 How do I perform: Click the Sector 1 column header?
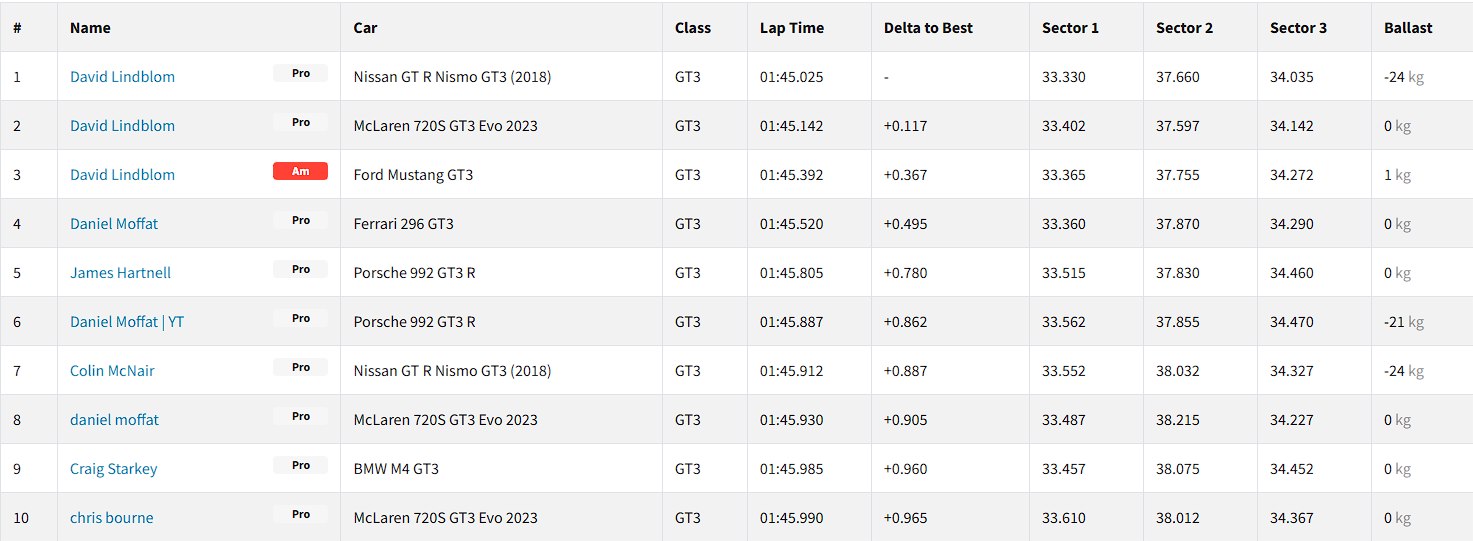(x=1070, y=28)
